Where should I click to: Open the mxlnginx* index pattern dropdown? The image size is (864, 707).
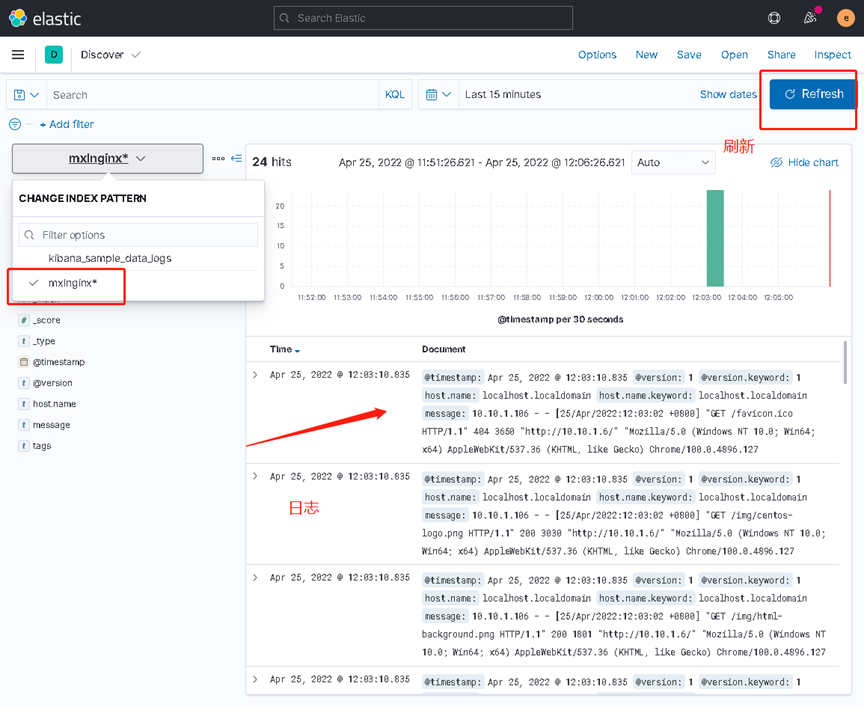pos(107,159)
